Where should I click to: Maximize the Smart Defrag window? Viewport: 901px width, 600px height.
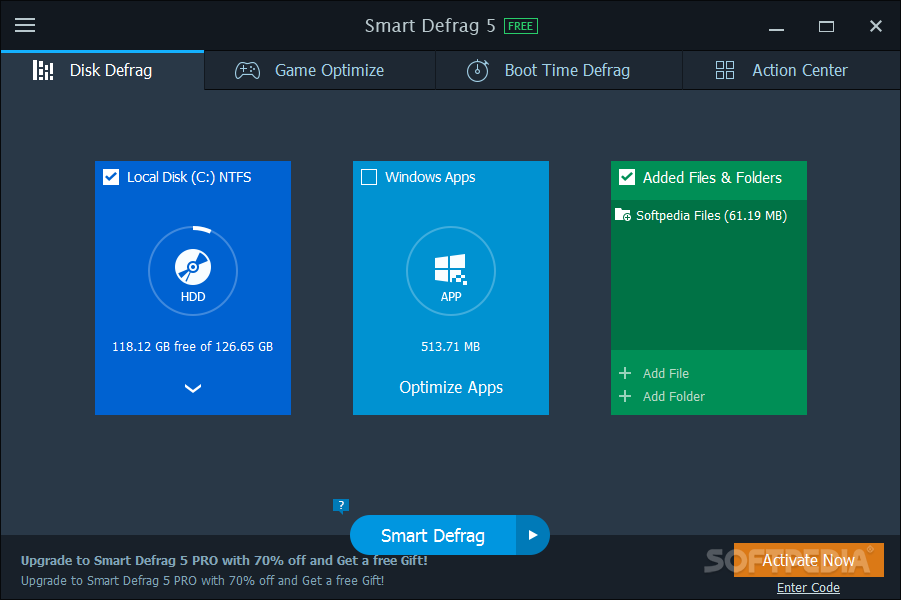[x=826, y=26]
